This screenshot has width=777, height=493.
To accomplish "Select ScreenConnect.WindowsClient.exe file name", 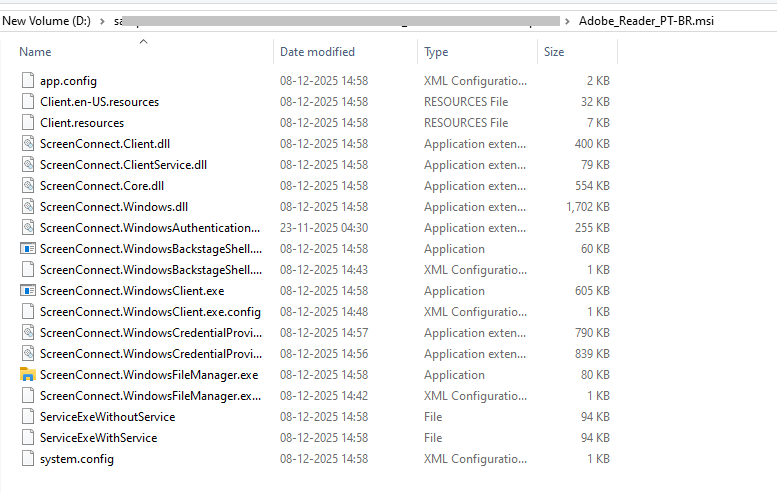I will pyautogui.click(x=132, y=290).
